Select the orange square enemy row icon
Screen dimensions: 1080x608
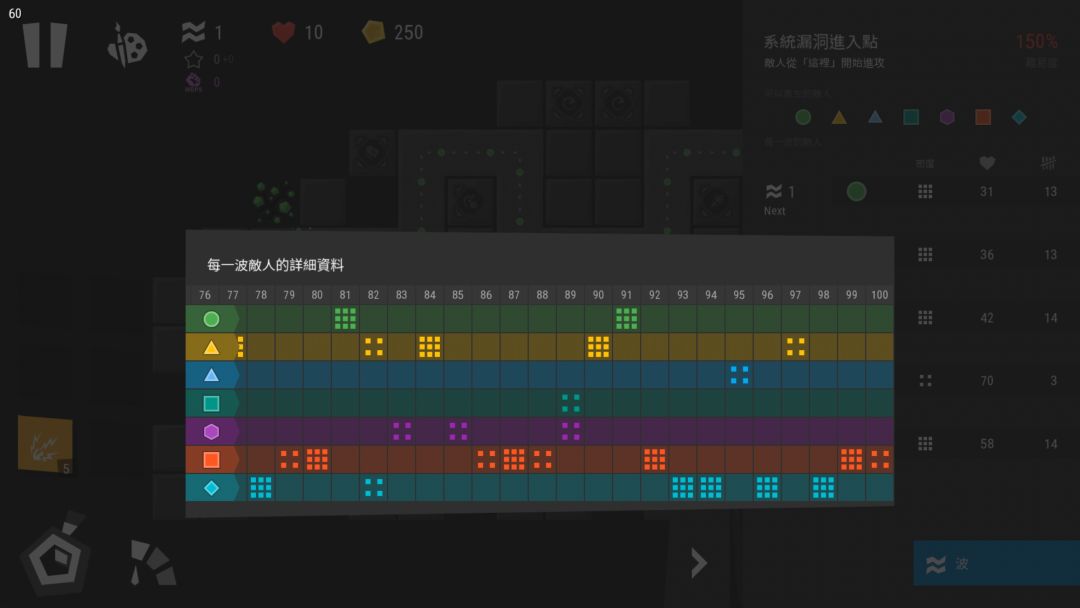[x=211, y=459]
